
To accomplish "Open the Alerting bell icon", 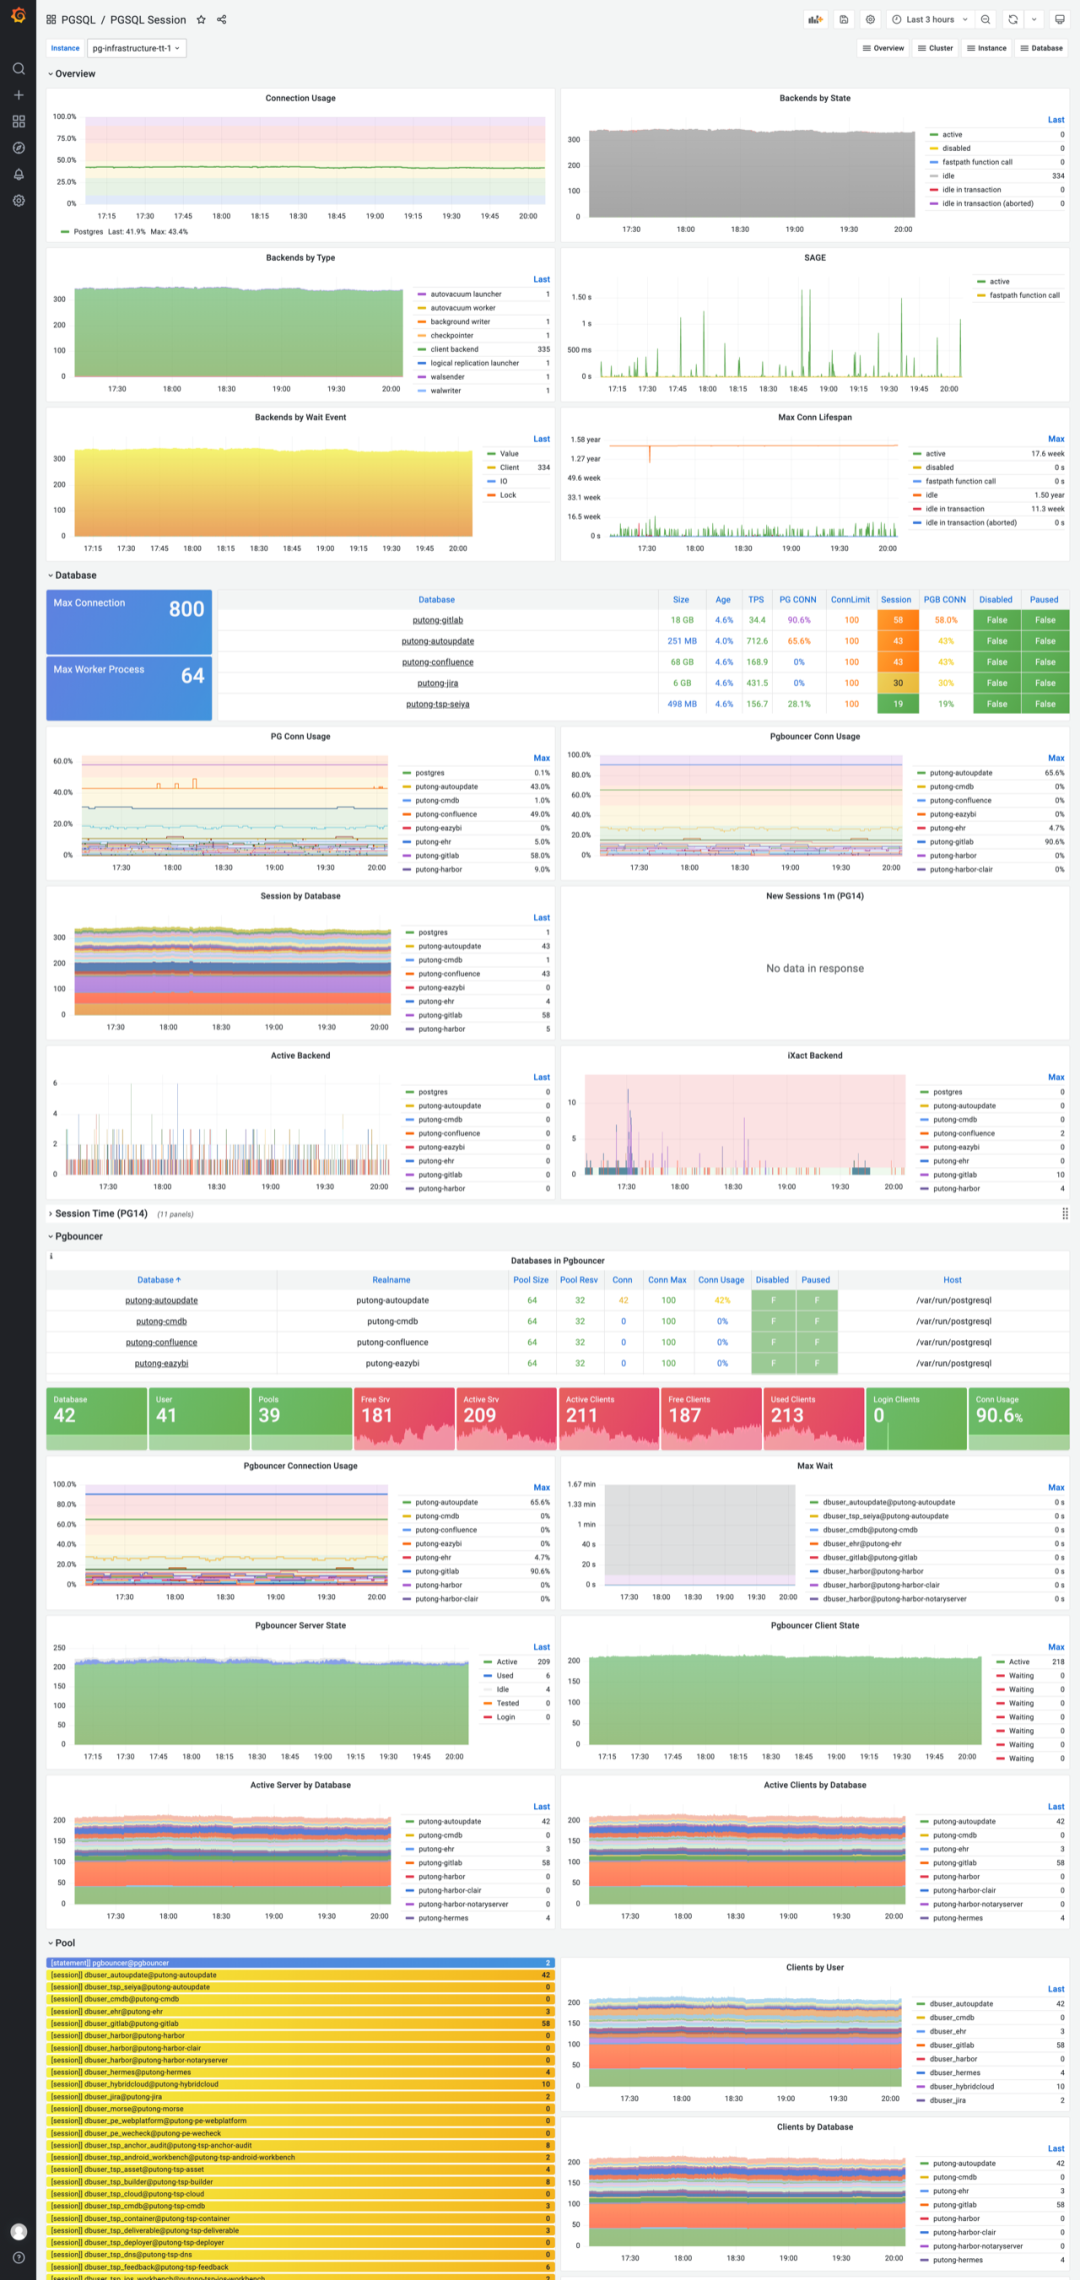I will pyautogui.click(x=18, y=174).
